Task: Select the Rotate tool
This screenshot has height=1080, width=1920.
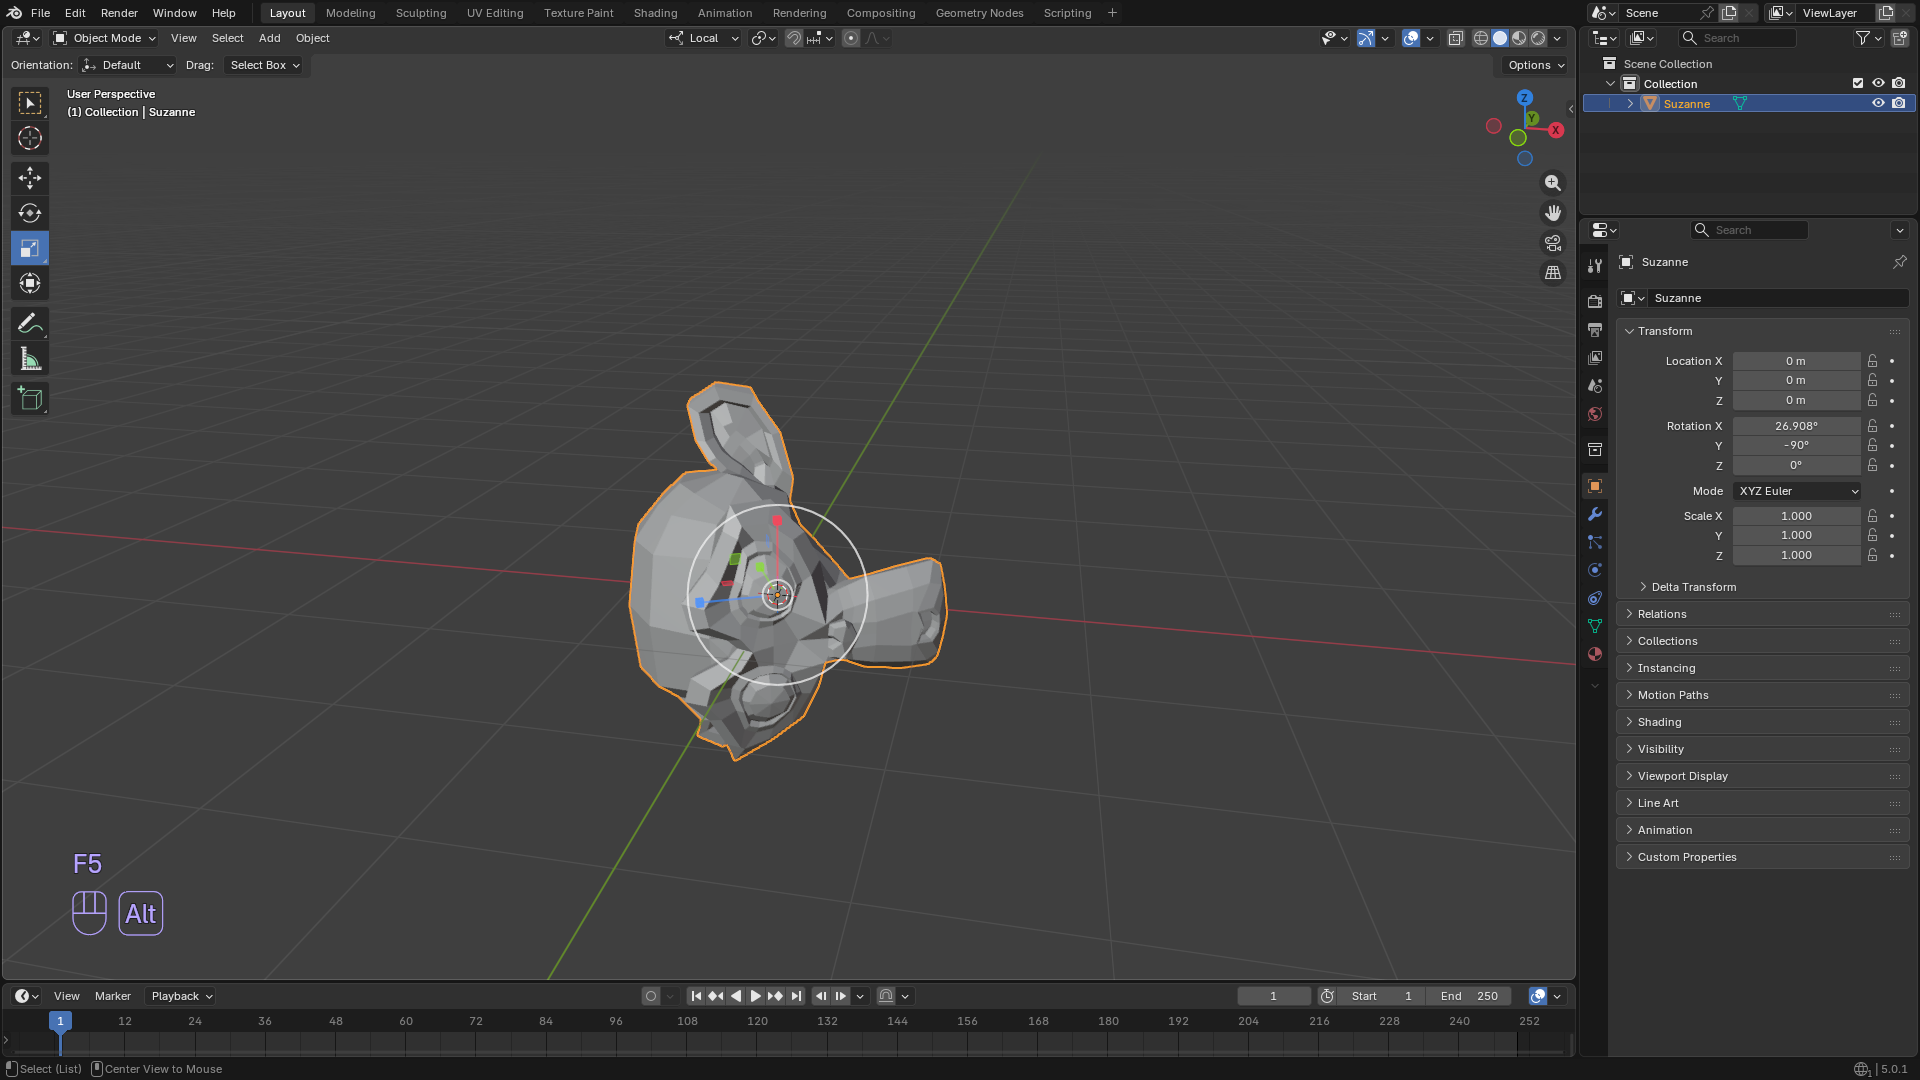Action: 30,213
